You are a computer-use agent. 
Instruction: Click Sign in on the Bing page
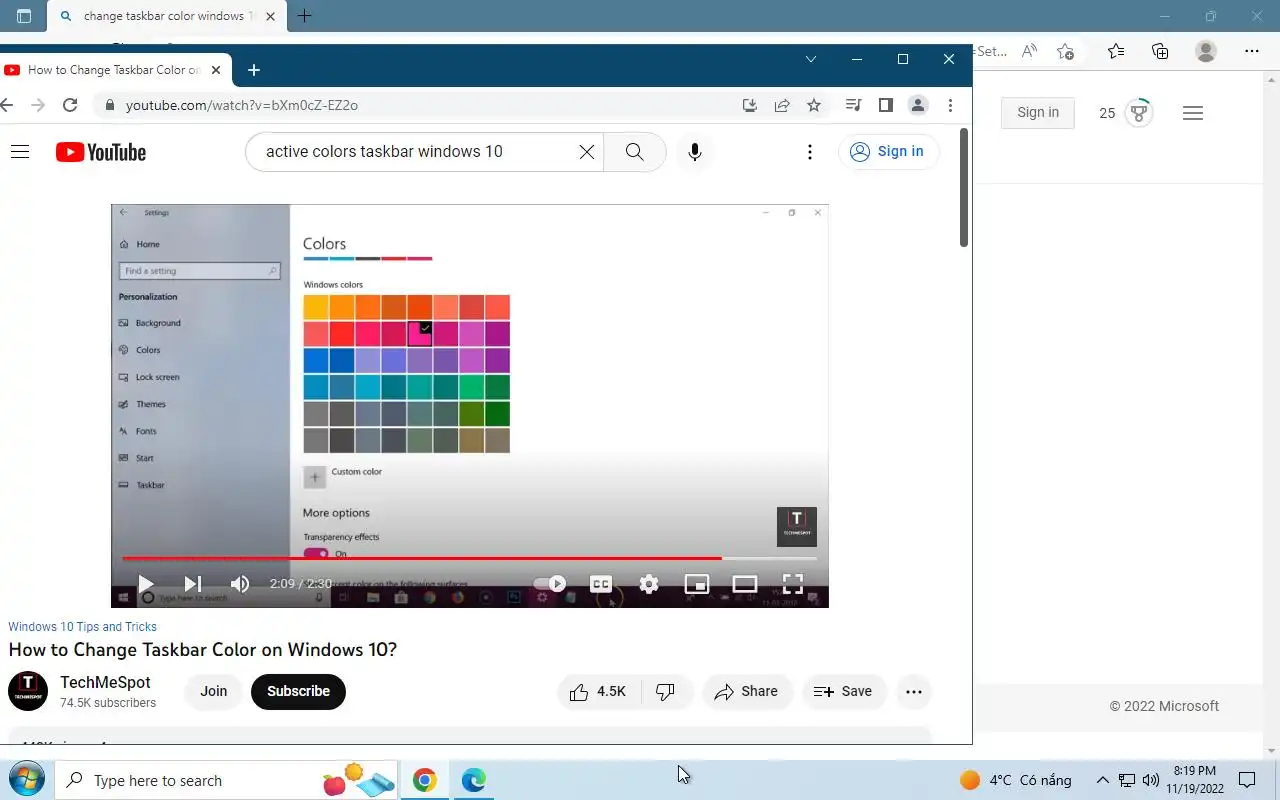[1038, 113]
